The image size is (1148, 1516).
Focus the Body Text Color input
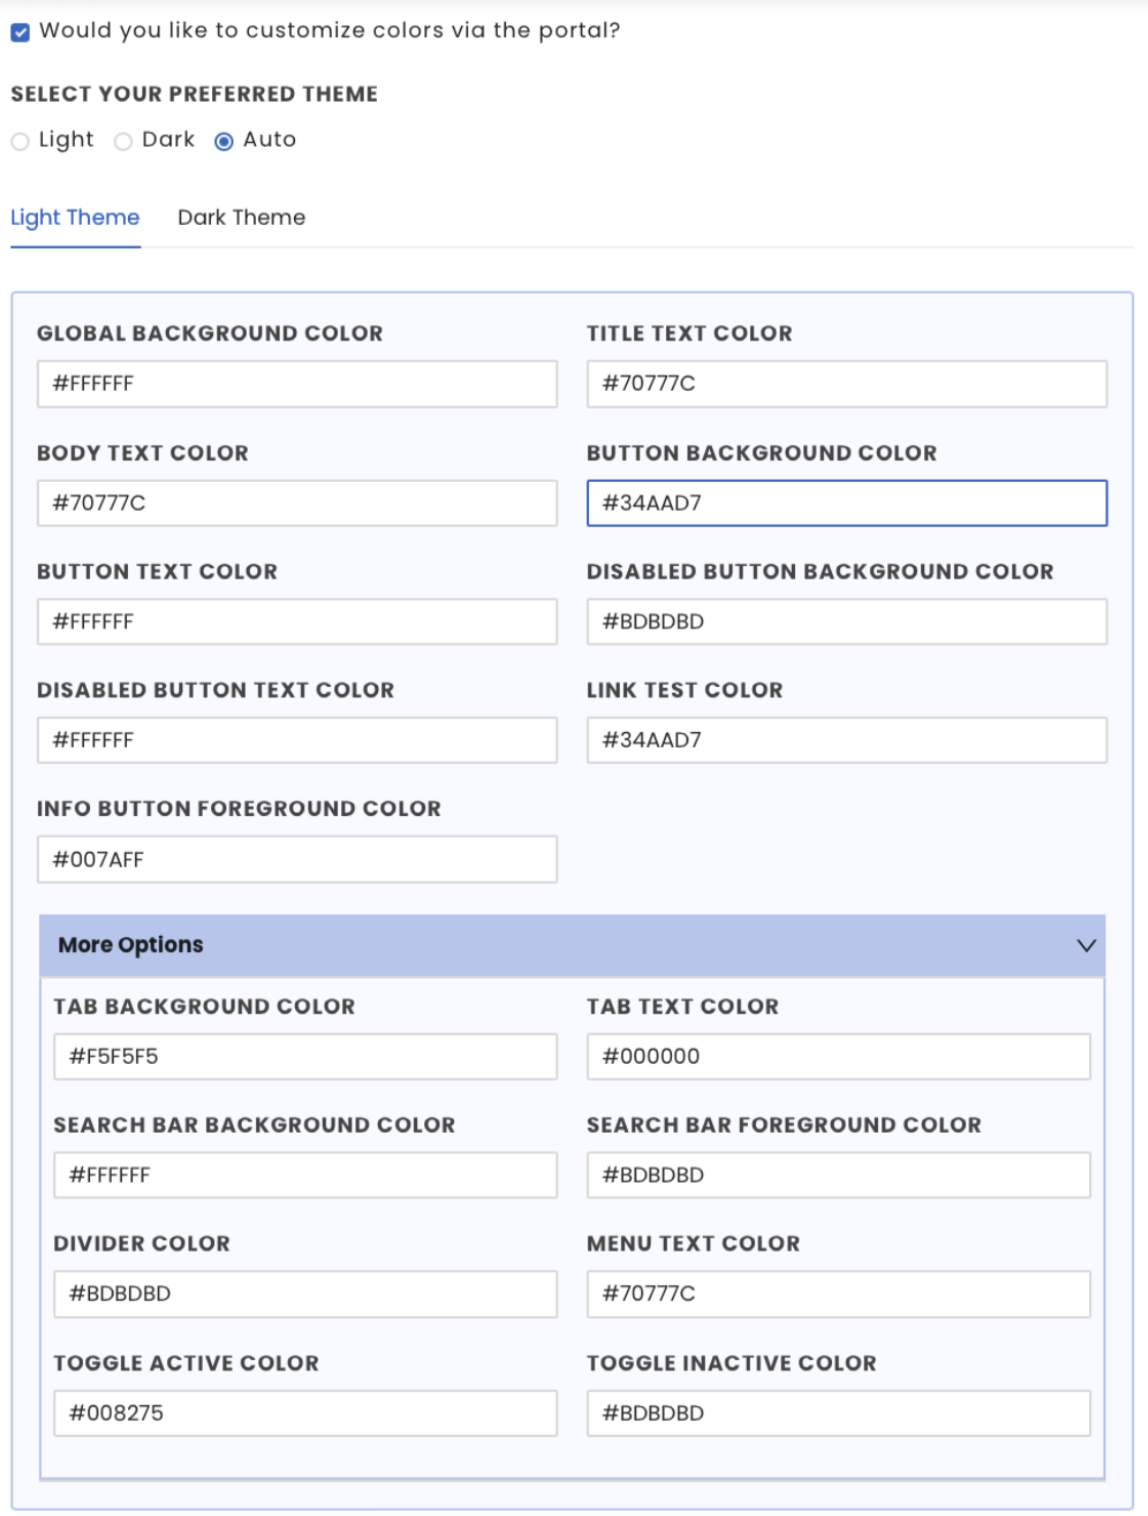[x=297, y=503]
